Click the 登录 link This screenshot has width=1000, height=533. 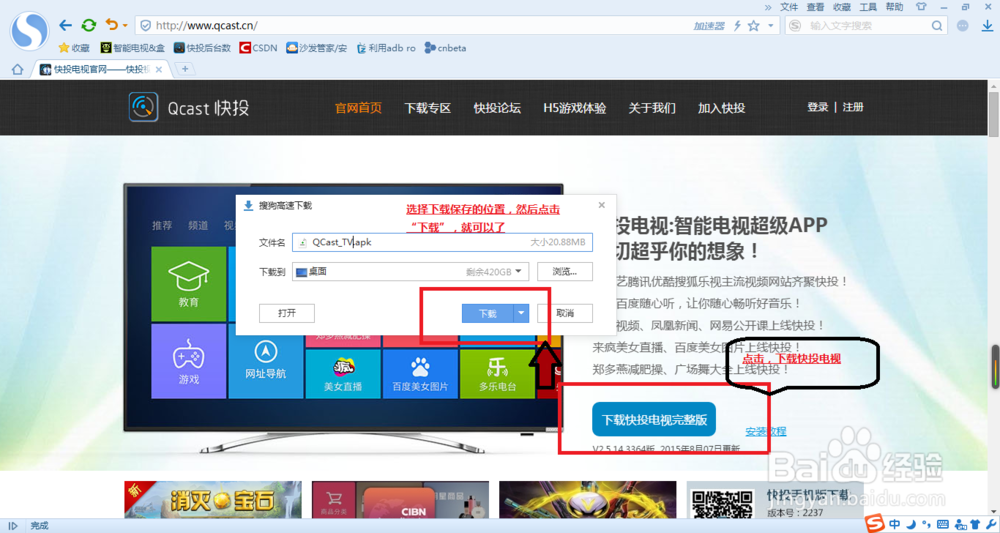(x=818, y=107)
